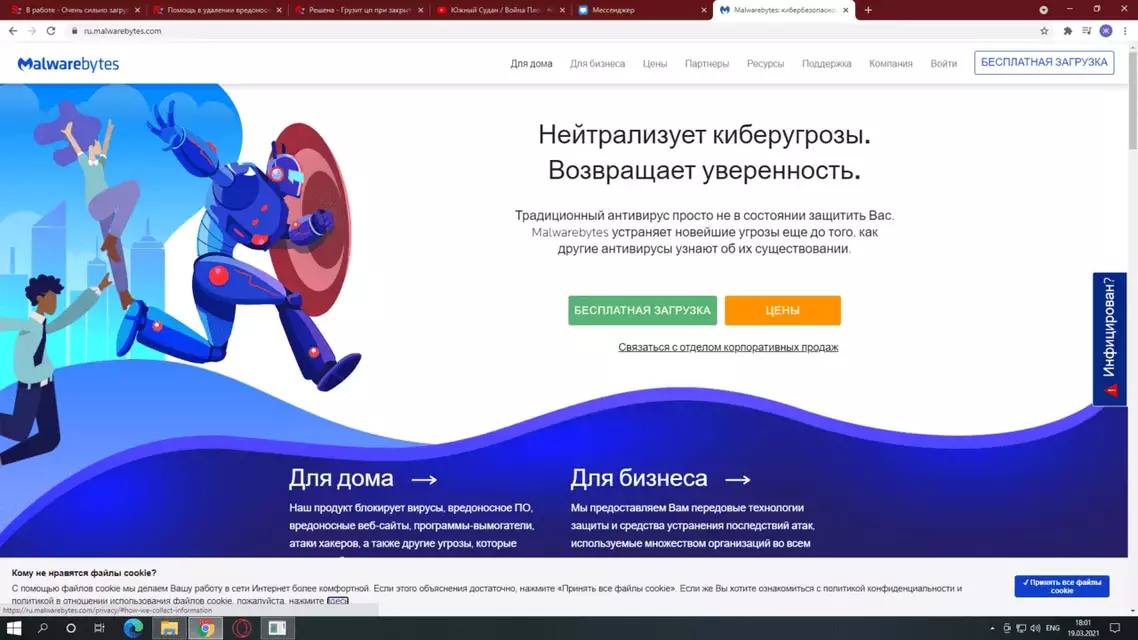Open Windows search from taskbar

[42, 628]
